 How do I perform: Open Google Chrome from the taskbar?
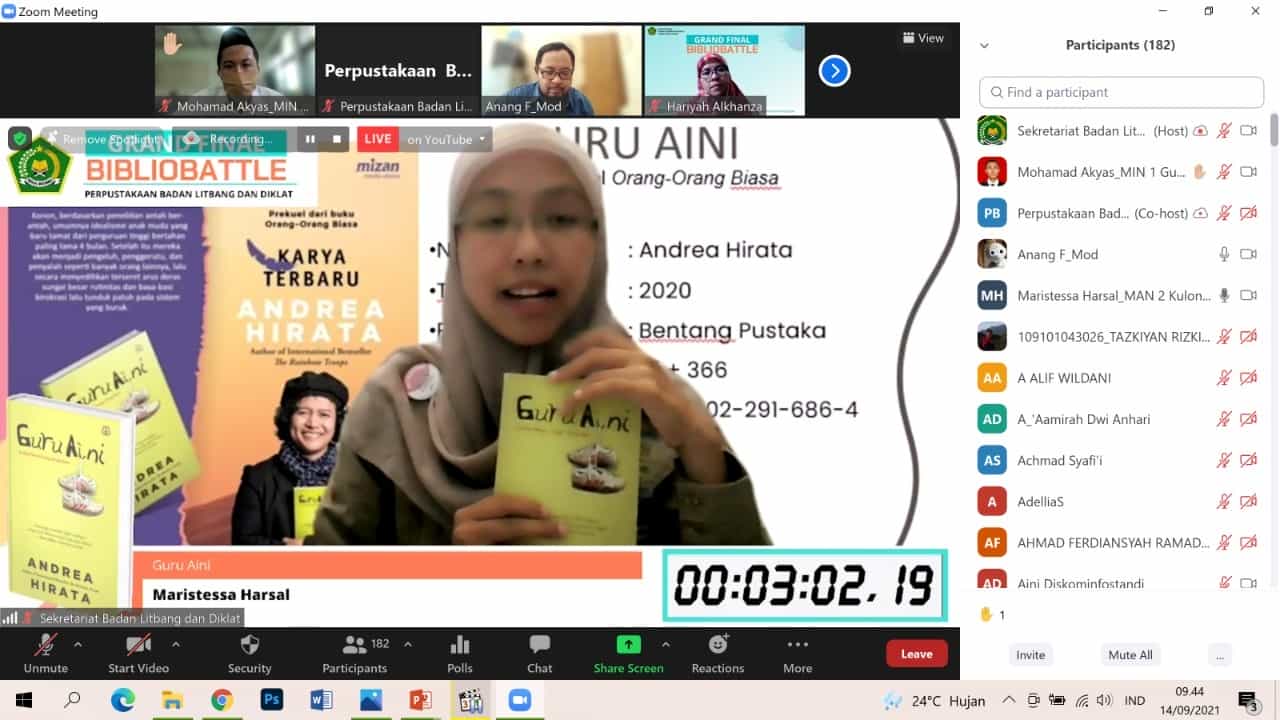(x=222, y=700)
